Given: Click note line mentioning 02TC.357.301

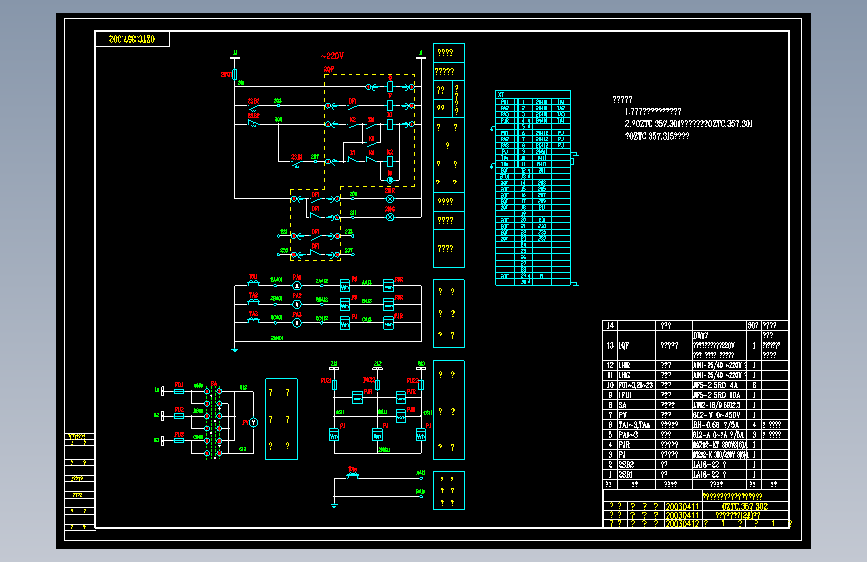Looking at the screenshot, I should 688,124.
